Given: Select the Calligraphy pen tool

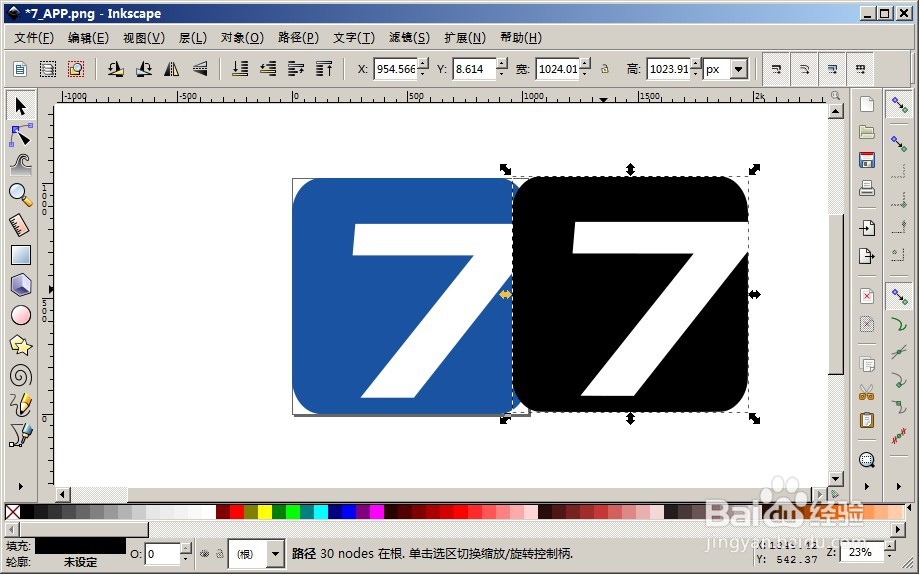Looking at the screenshot, I should point(21,435).
